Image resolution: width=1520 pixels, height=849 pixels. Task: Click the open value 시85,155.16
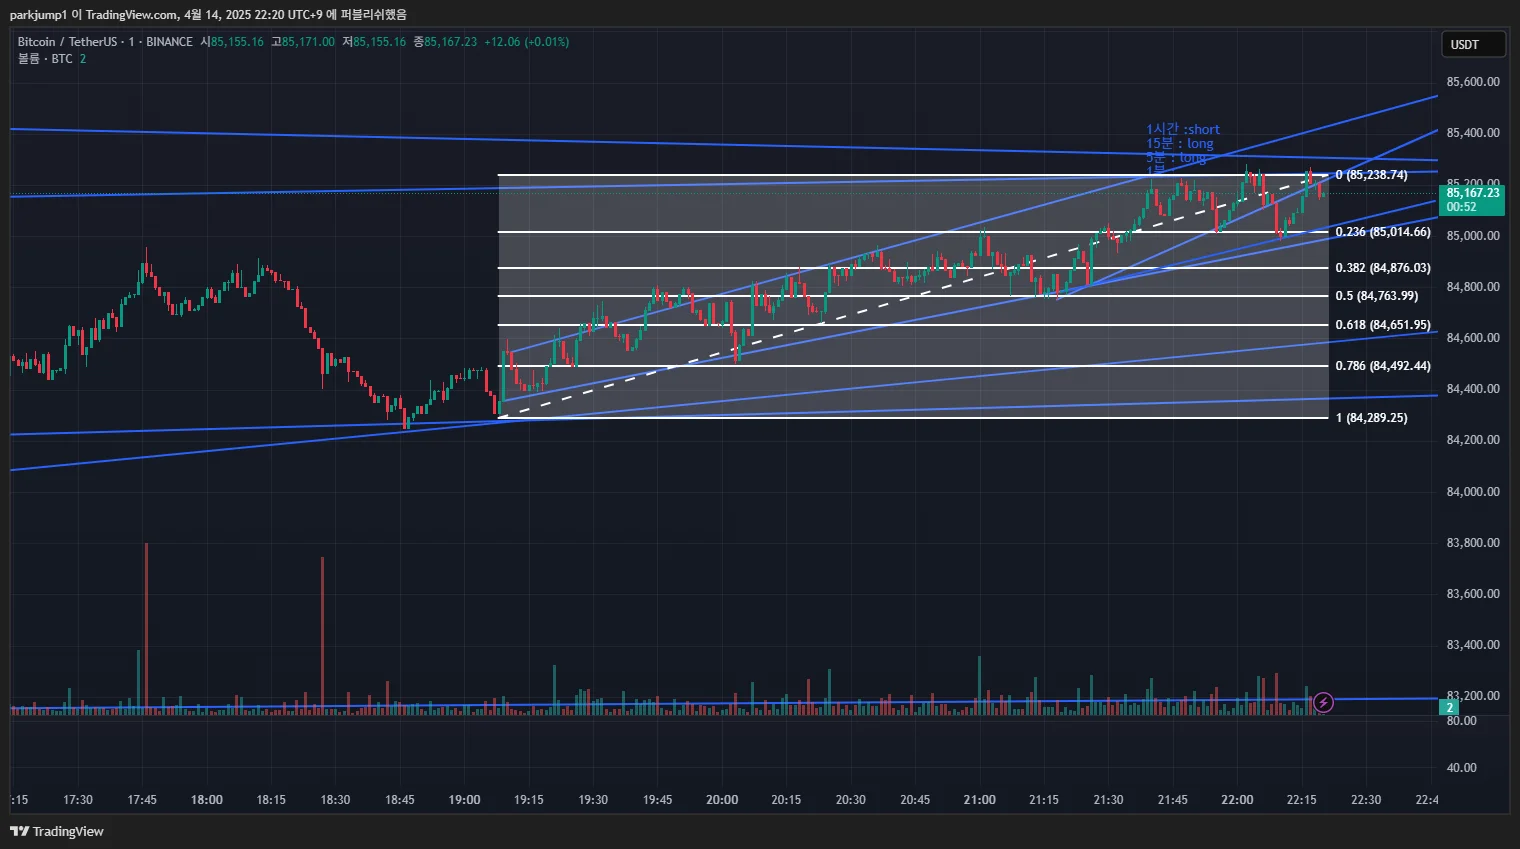232,42
